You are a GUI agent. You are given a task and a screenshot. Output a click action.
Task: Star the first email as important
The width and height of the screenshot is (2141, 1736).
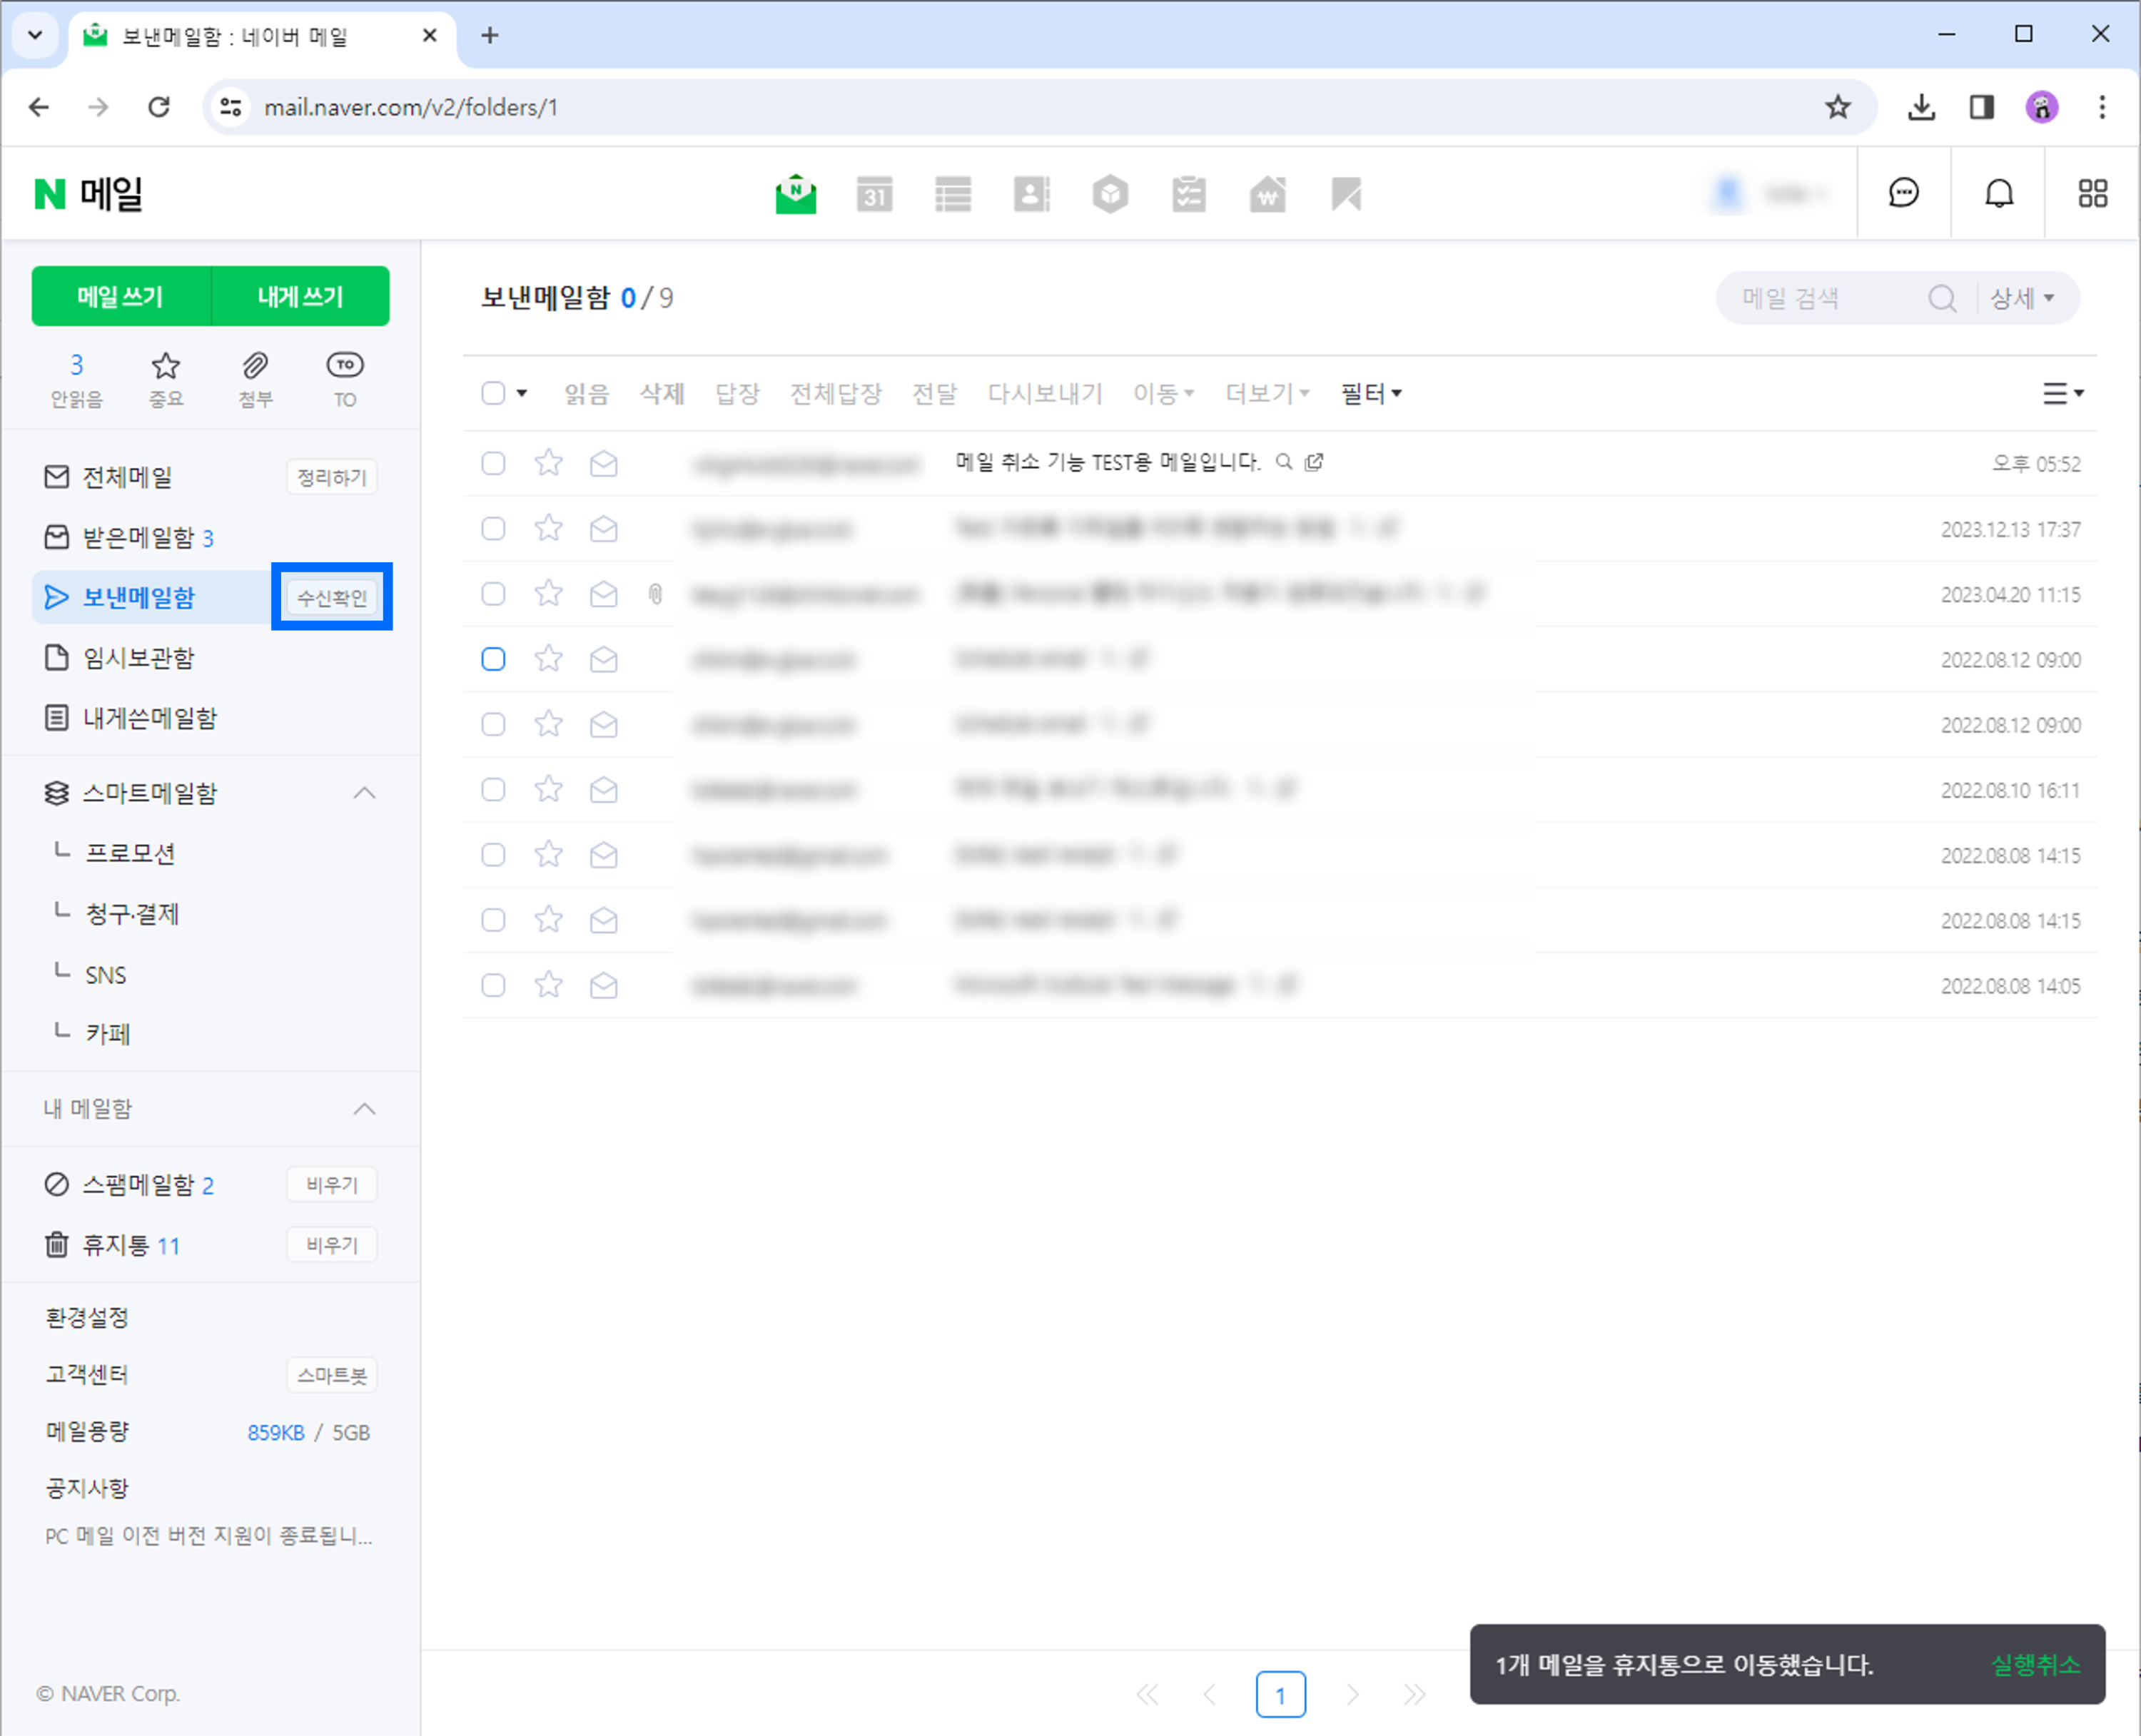click(548, 463)
